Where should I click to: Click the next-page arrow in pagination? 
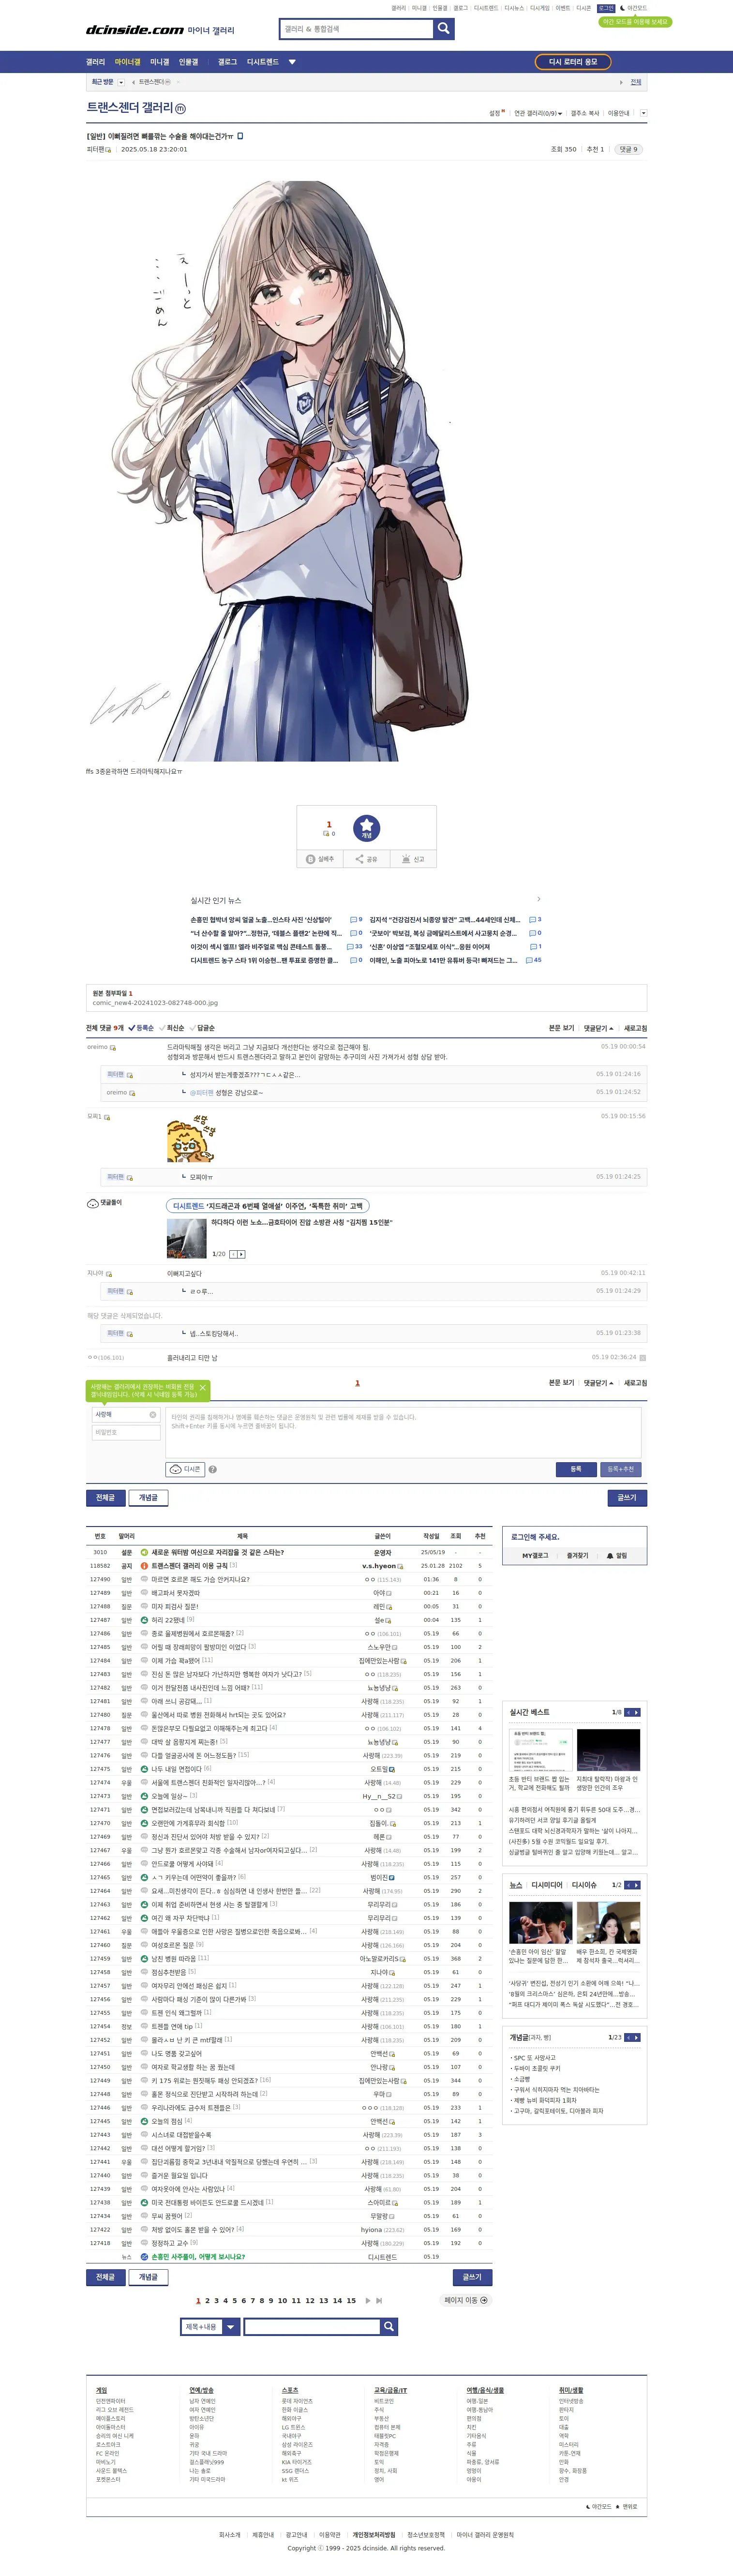(368, 2300)
